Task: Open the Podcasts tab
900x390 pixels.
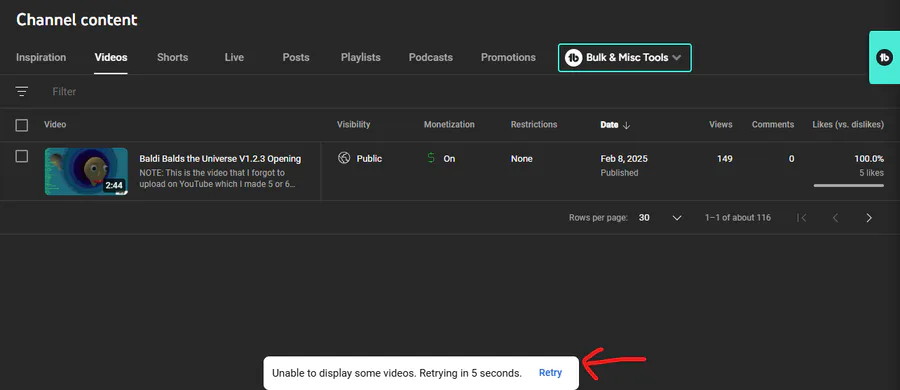Action: click(430, 57)
